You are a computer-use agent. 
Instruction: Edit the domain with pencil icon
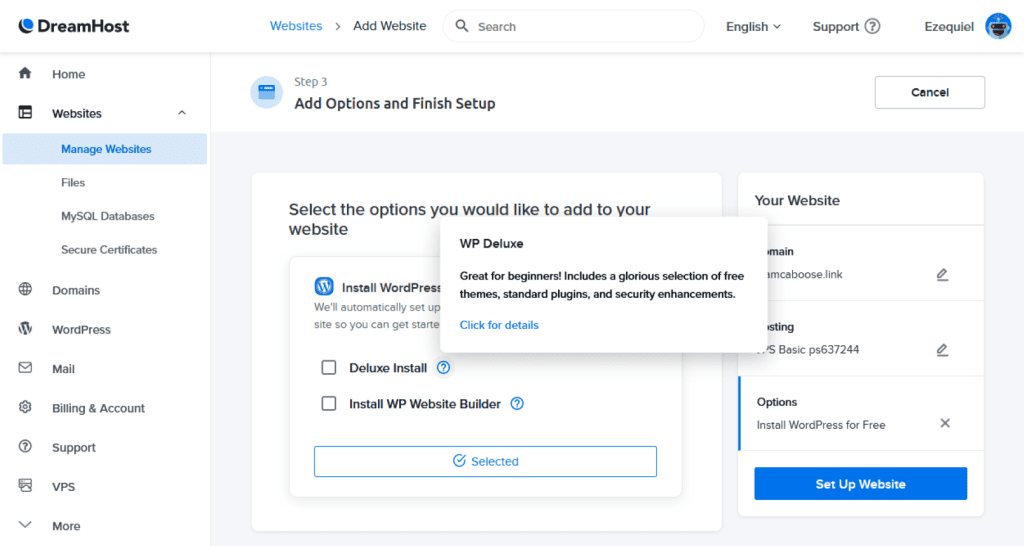(942, 274)
